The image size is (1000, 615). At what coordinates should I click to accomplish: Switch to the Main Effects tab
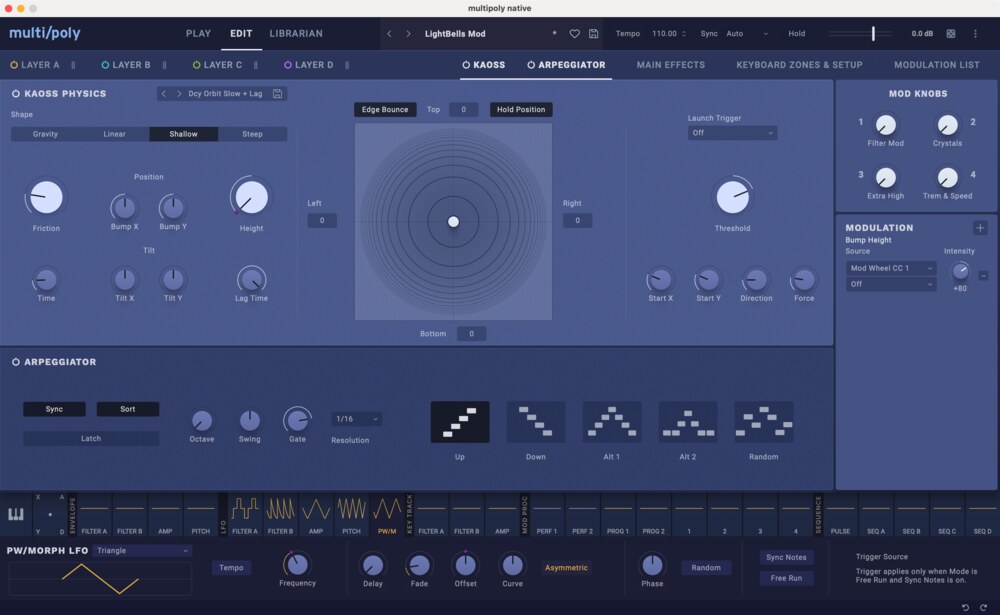point(670,65)
